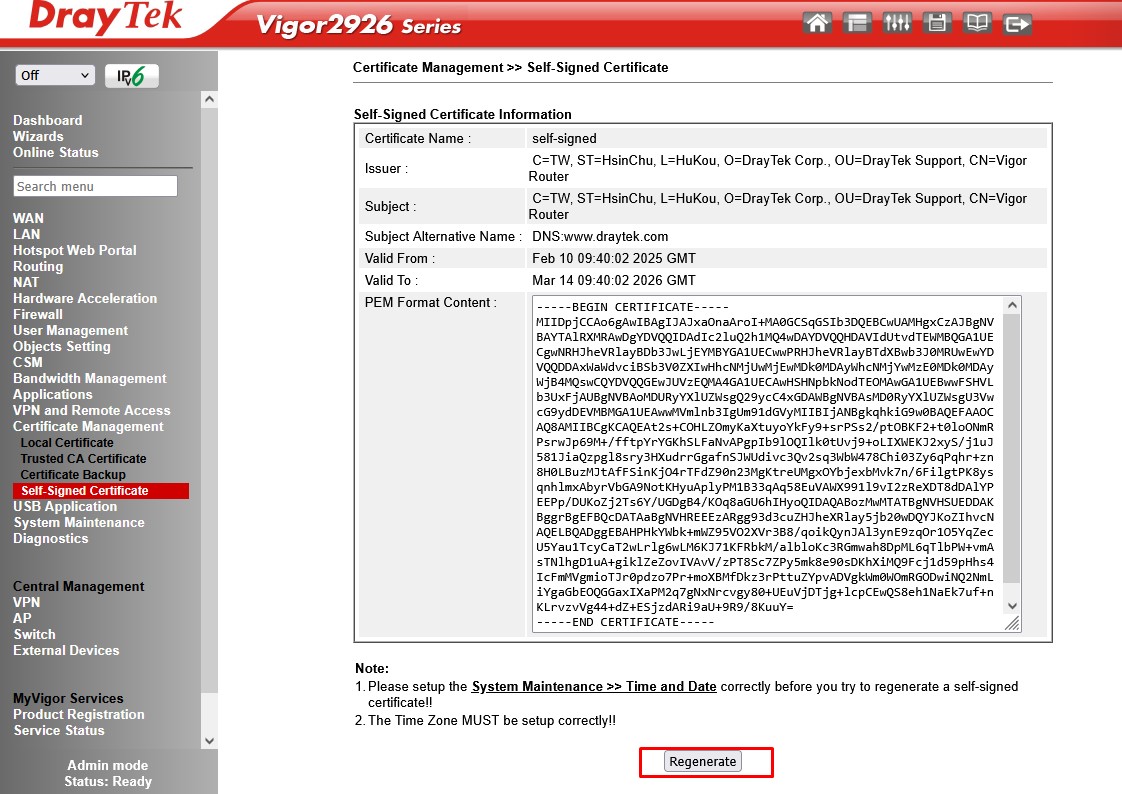Click the sidebar scrollbar up arrow
1122x794 pixels.
pos(209,100)
